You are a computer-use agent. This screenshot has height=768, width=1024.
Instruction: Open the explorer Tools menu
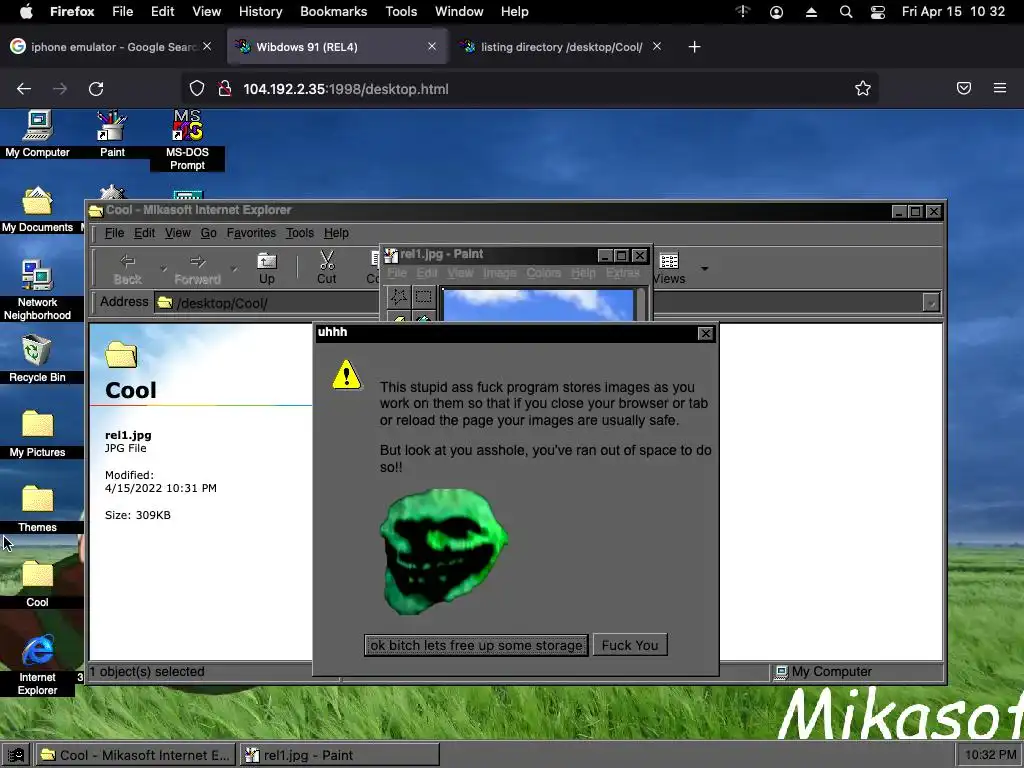click(300, 233)
